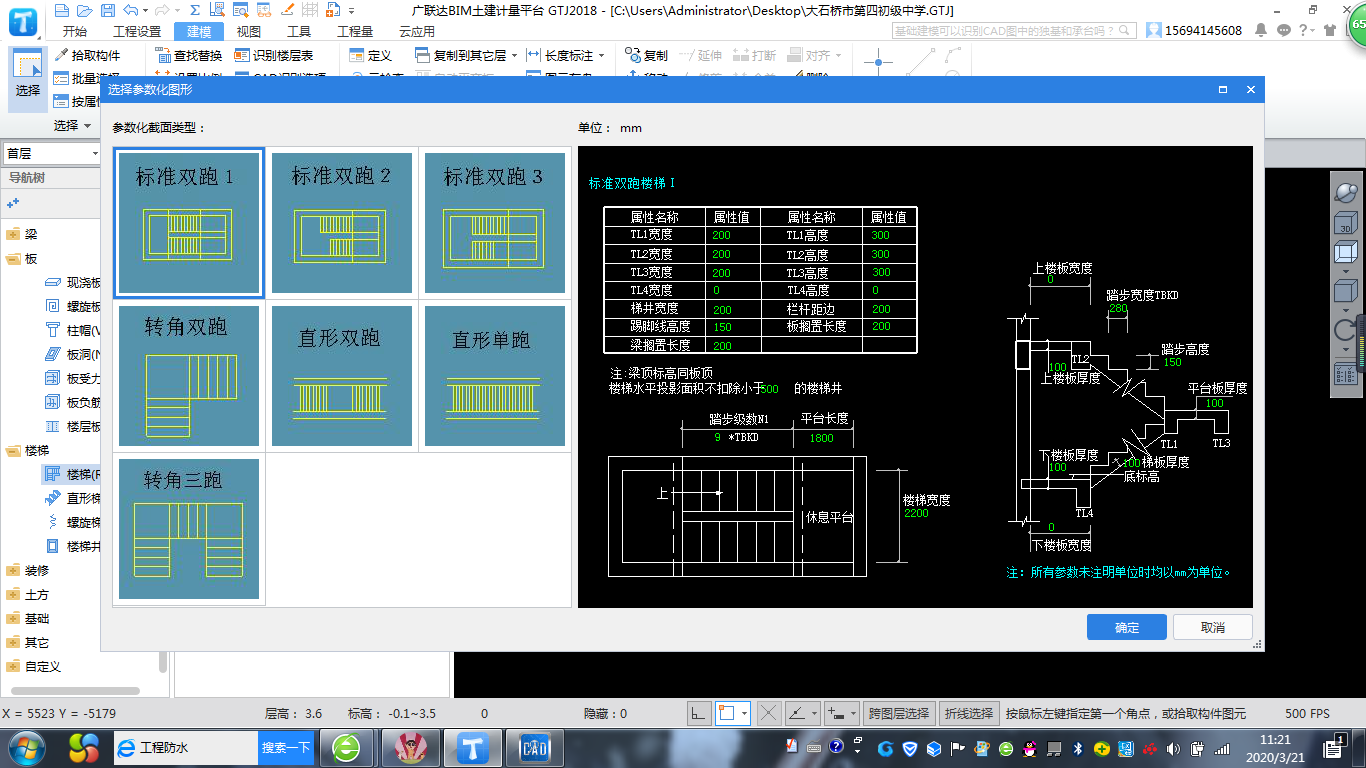Click the TL1 height value 300
1366x768 pixels.
click(880, 236)
